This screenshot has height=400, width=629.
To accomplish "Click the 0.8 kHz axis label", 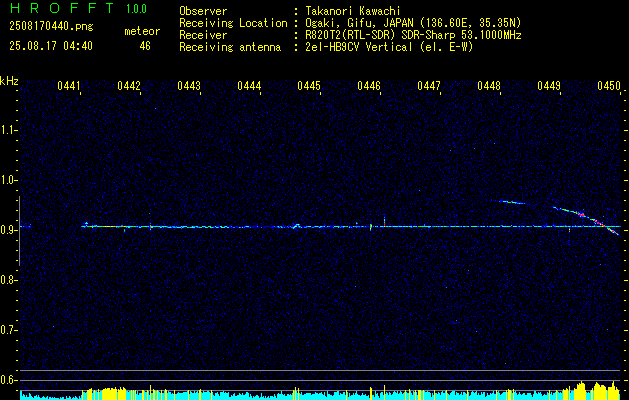I will [x=8, y=280].
